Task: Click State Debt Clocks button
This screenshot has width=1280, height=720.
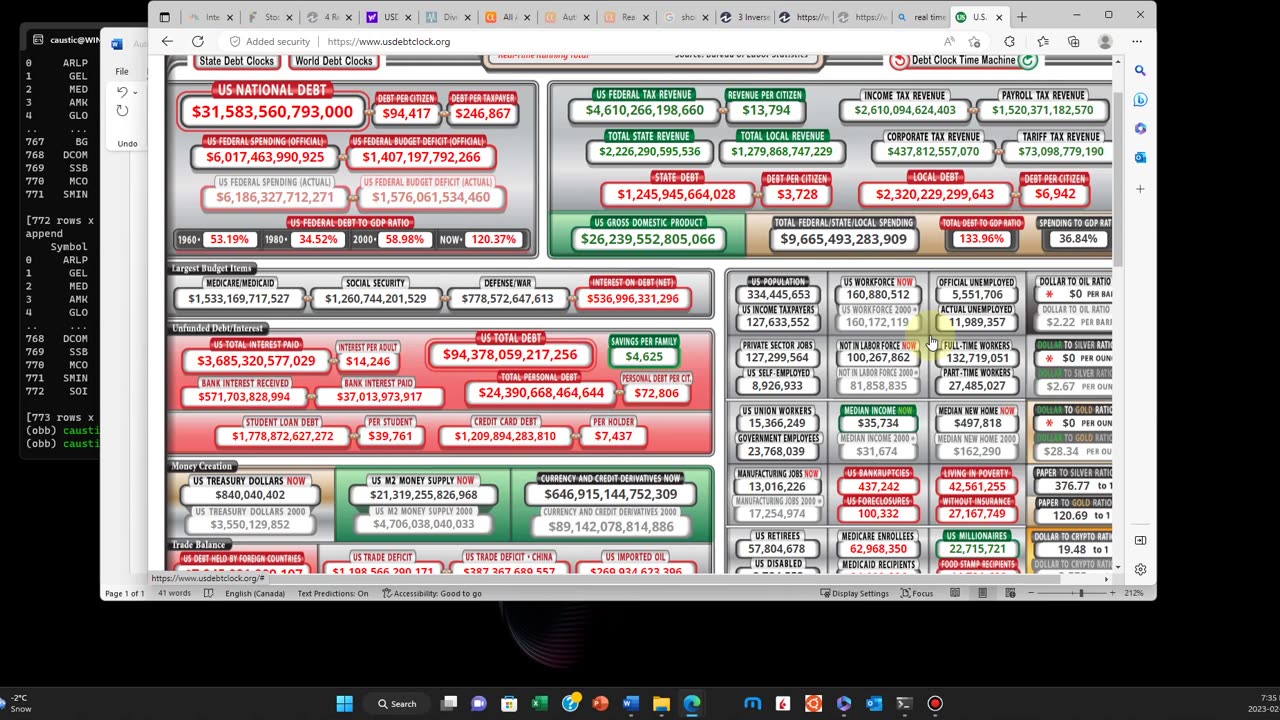Action: pyautogui.click(x=237, y=61)
